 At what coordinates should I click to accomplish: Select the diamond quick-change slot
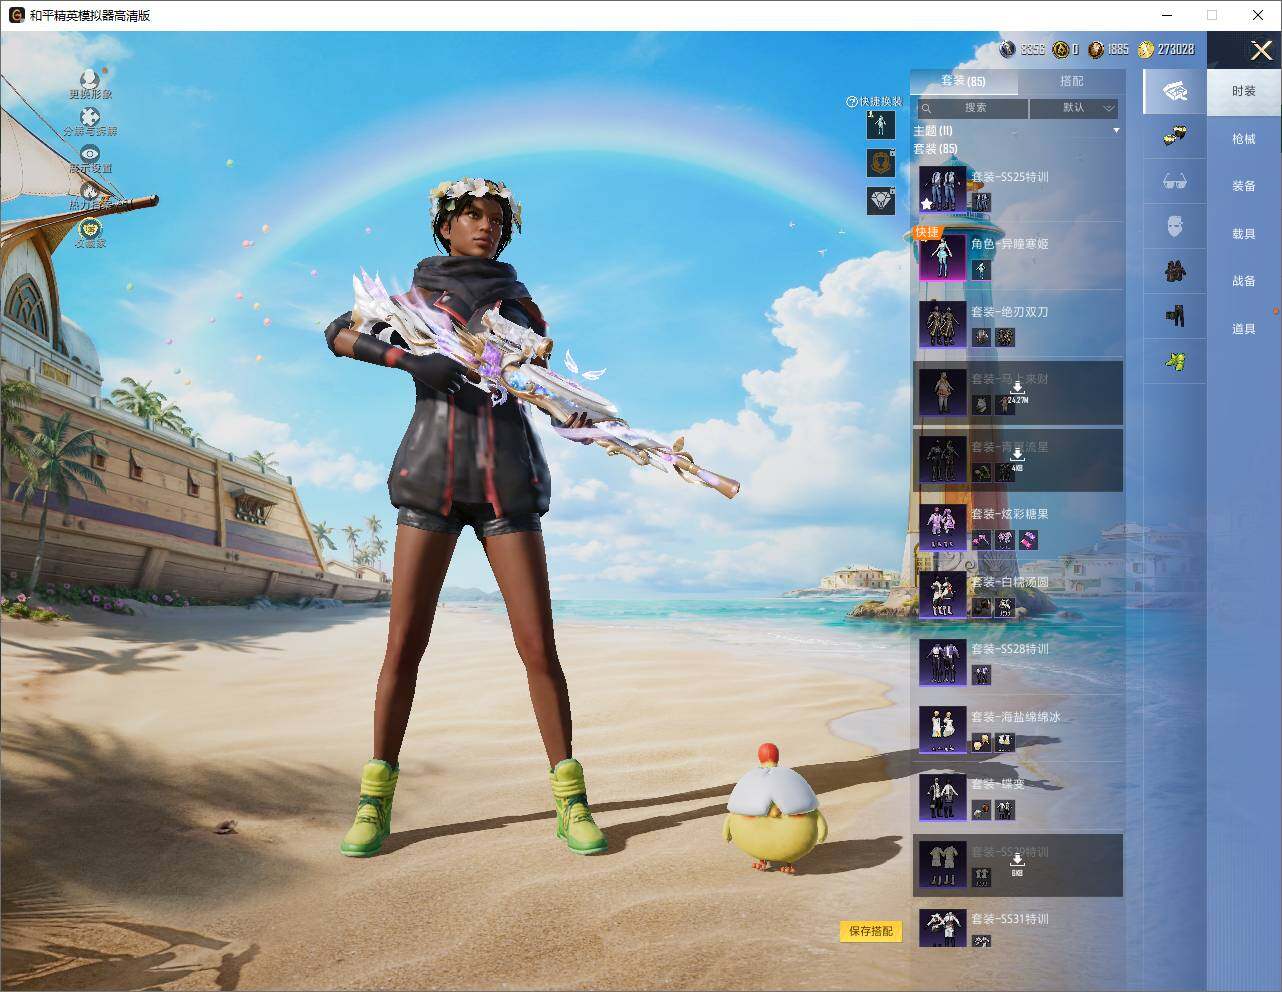coord(881,200)
